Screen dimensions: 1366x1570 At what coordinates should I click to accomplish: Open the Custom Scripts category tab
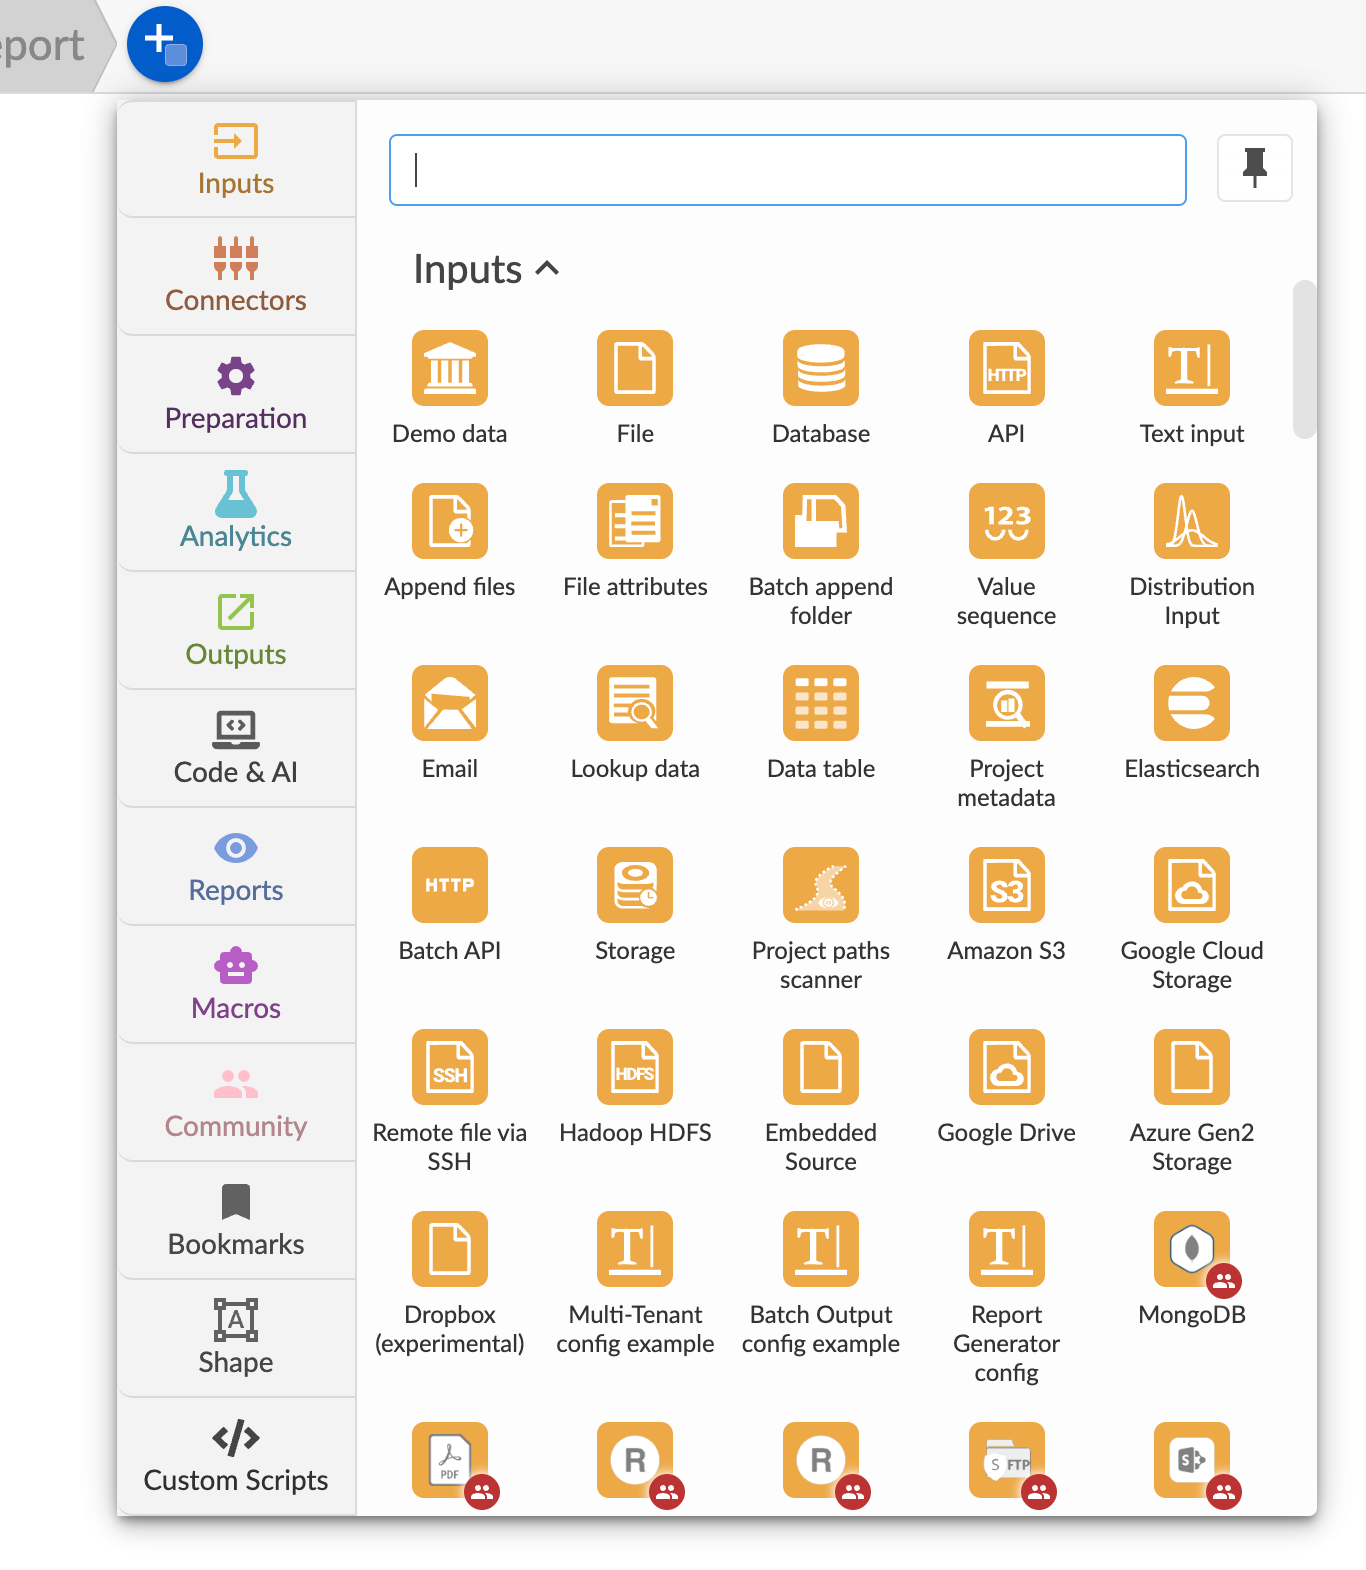(236, 1457)
